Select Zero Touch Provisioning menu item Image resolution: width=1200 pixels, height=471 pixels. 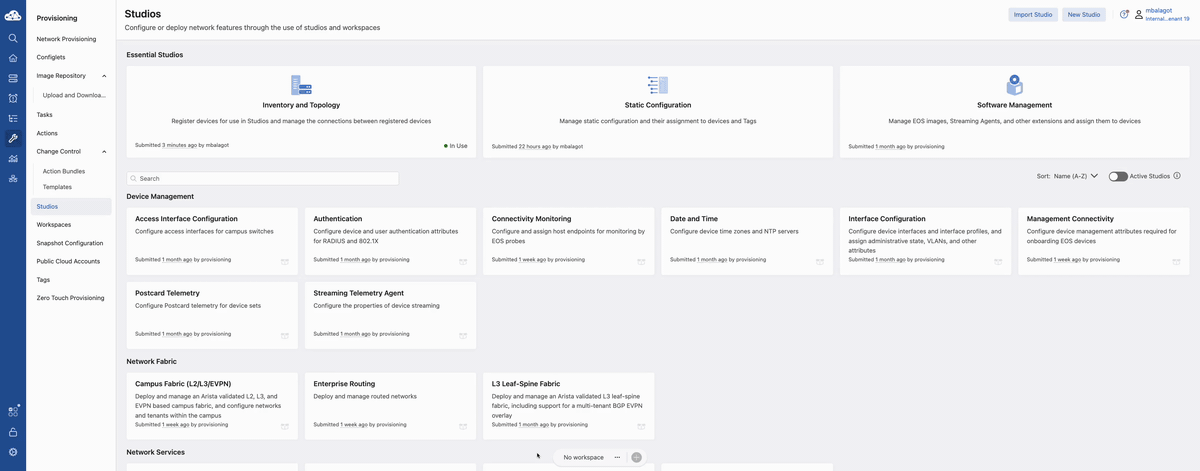[x=70, y=298]
